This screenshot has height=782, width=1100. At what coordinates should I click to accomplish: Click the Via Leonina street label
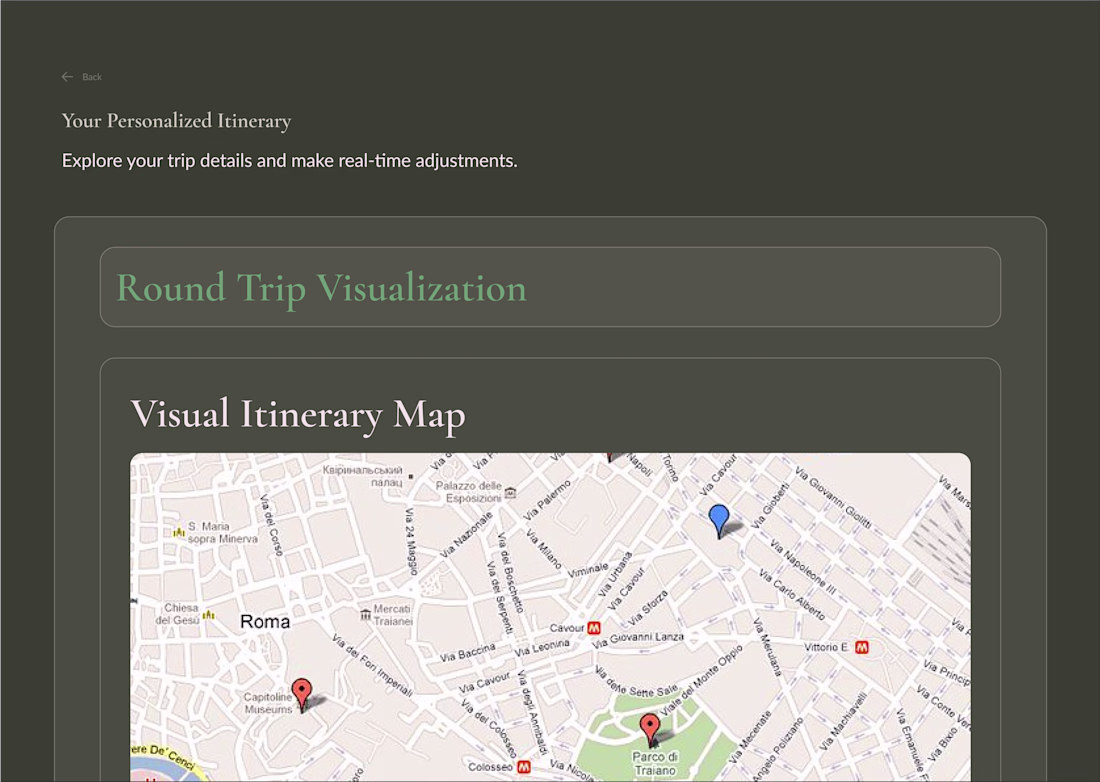(x=542, y=648)
